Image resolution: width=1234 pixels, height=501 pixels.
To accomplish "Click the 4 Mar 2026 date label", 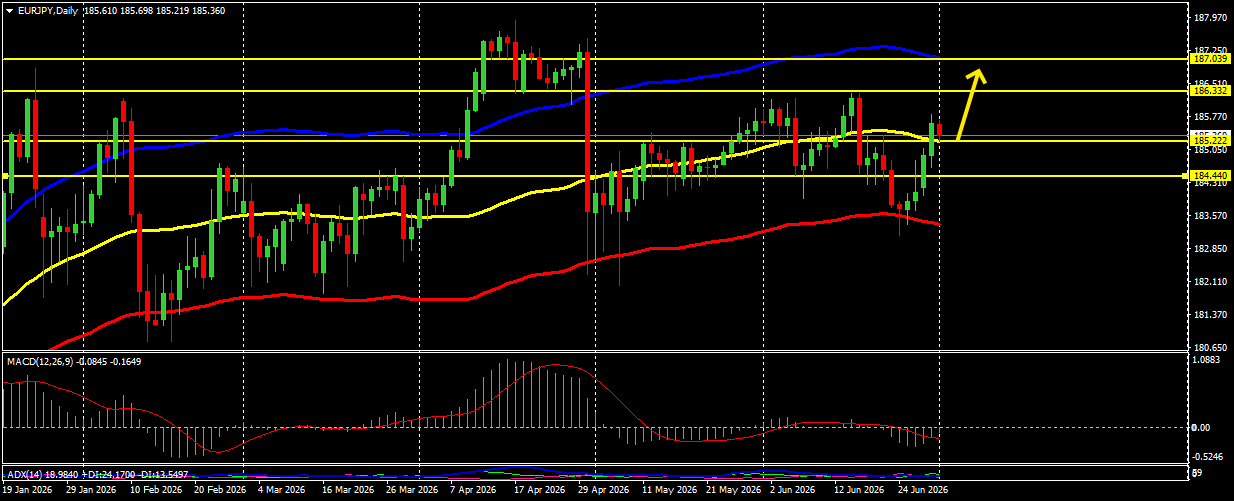I will point(281,491).
